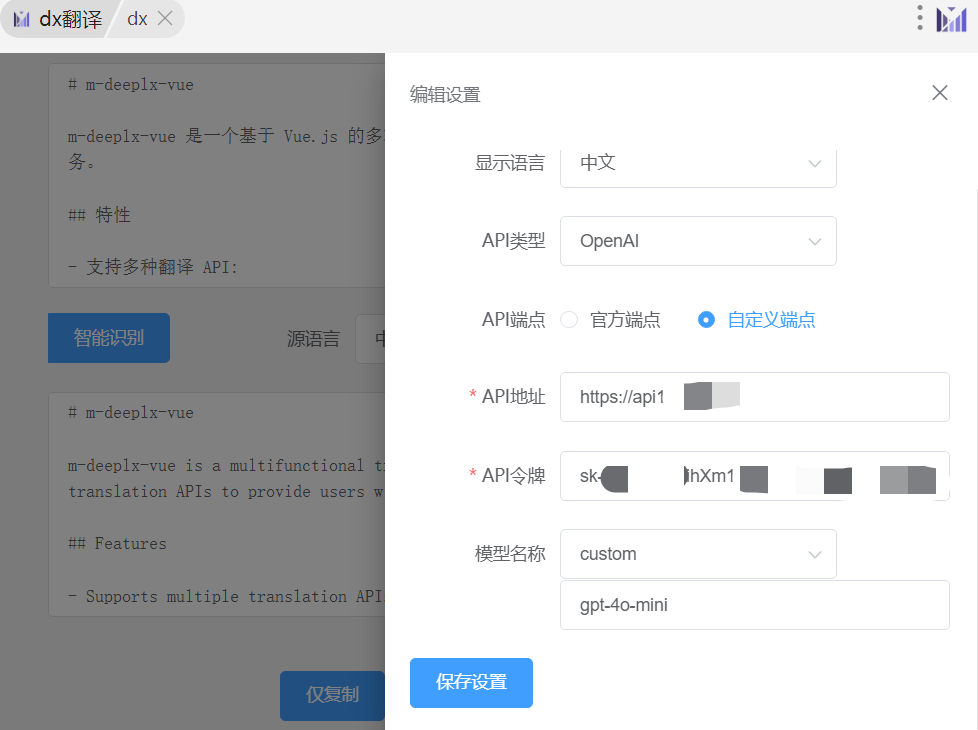Click the 仅复制 button
978x730 pixels.
pyautogui.click(x=332, y=695)
